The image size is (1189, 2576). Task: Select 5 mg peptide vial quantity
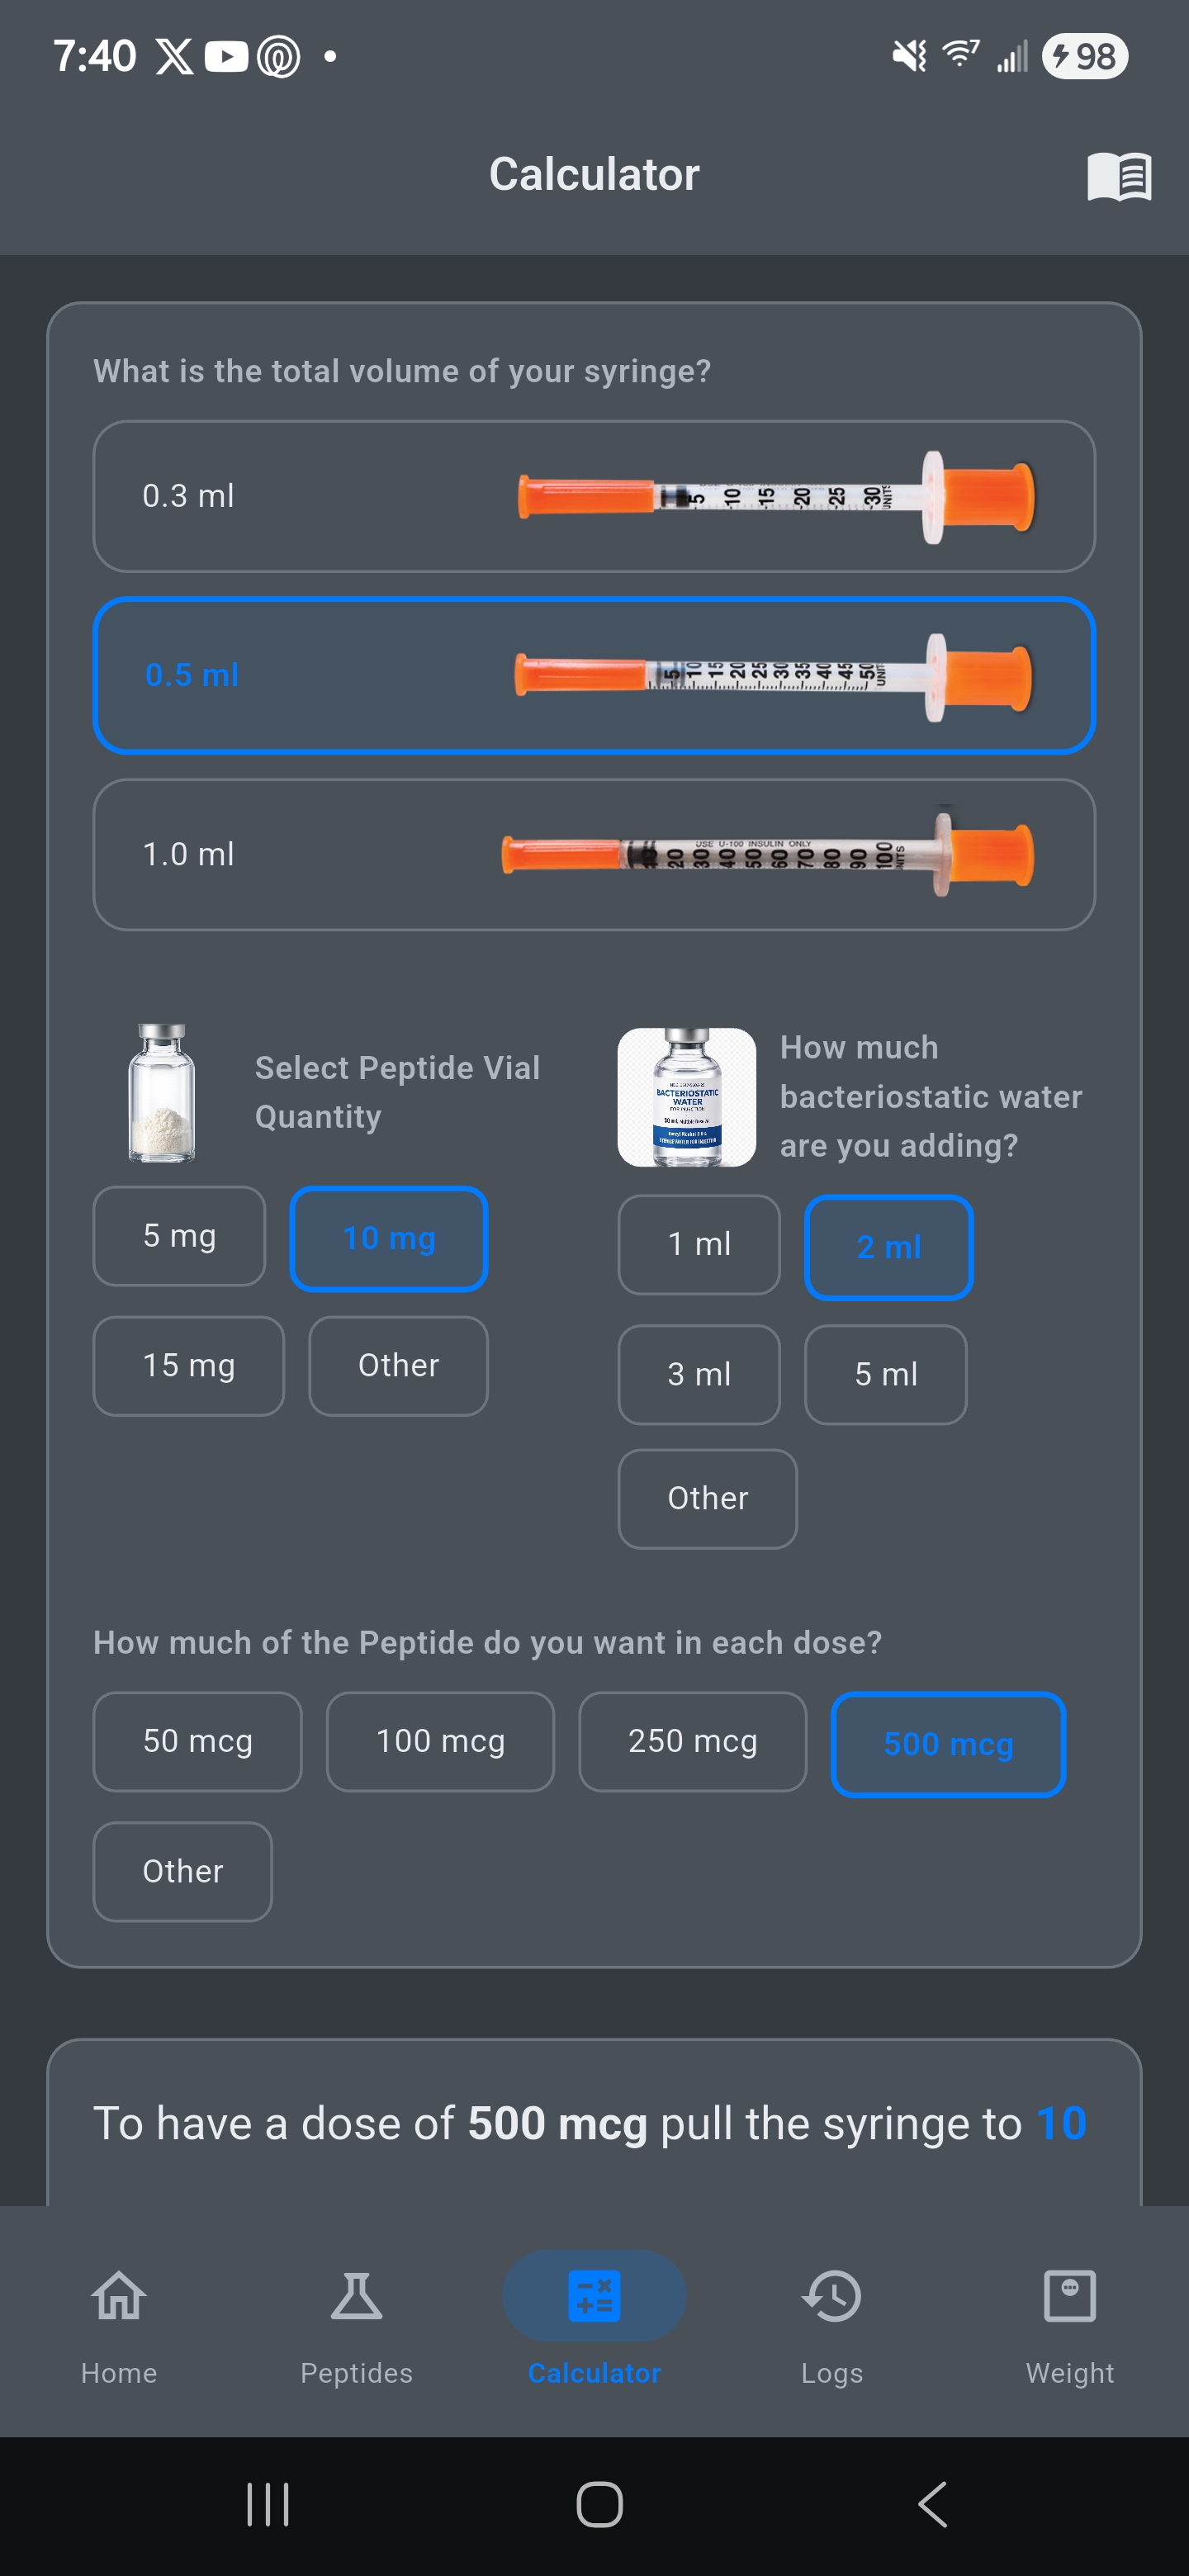pyautogui.click(x=178, y=1237)
